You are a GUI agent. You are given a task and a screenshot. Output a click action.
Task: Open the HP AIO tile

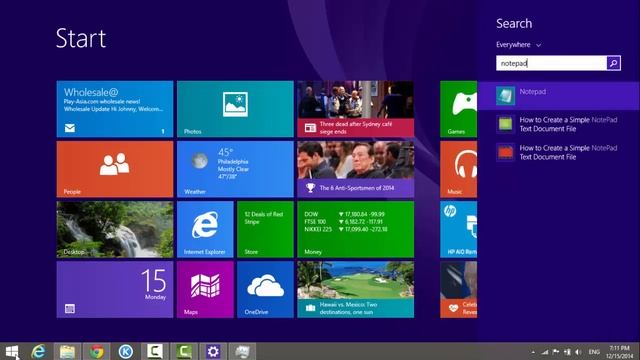pyautogui.click(x=458, y=229)
